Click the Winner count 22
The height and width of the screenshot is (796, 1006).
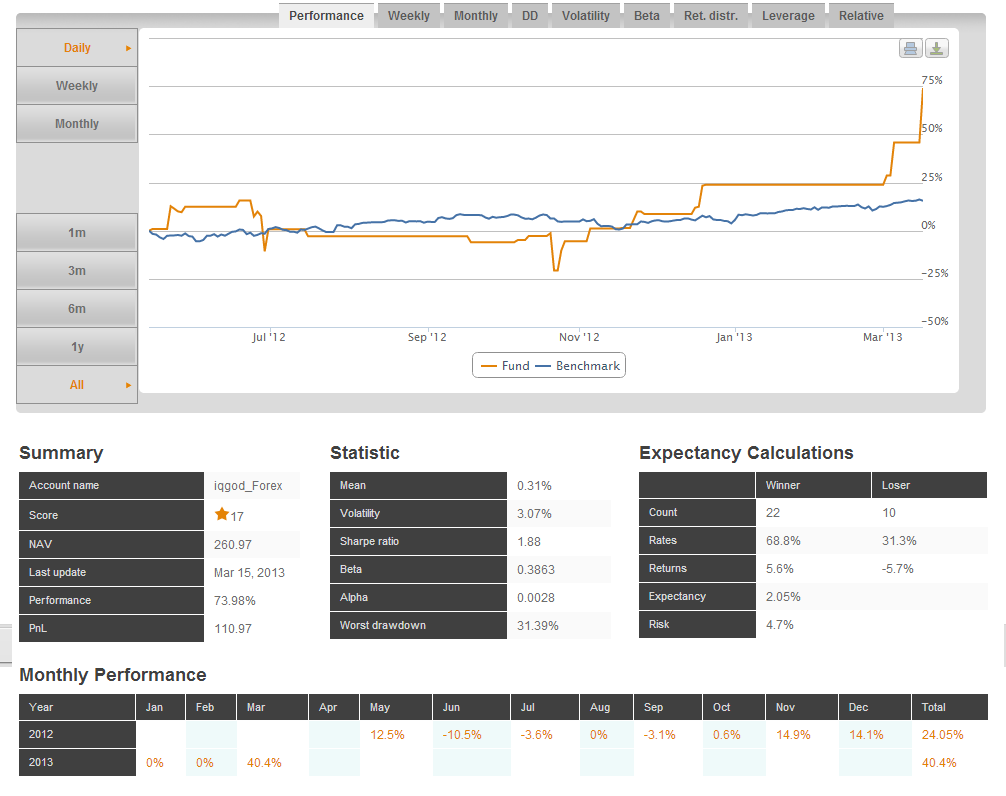(772, 512)
